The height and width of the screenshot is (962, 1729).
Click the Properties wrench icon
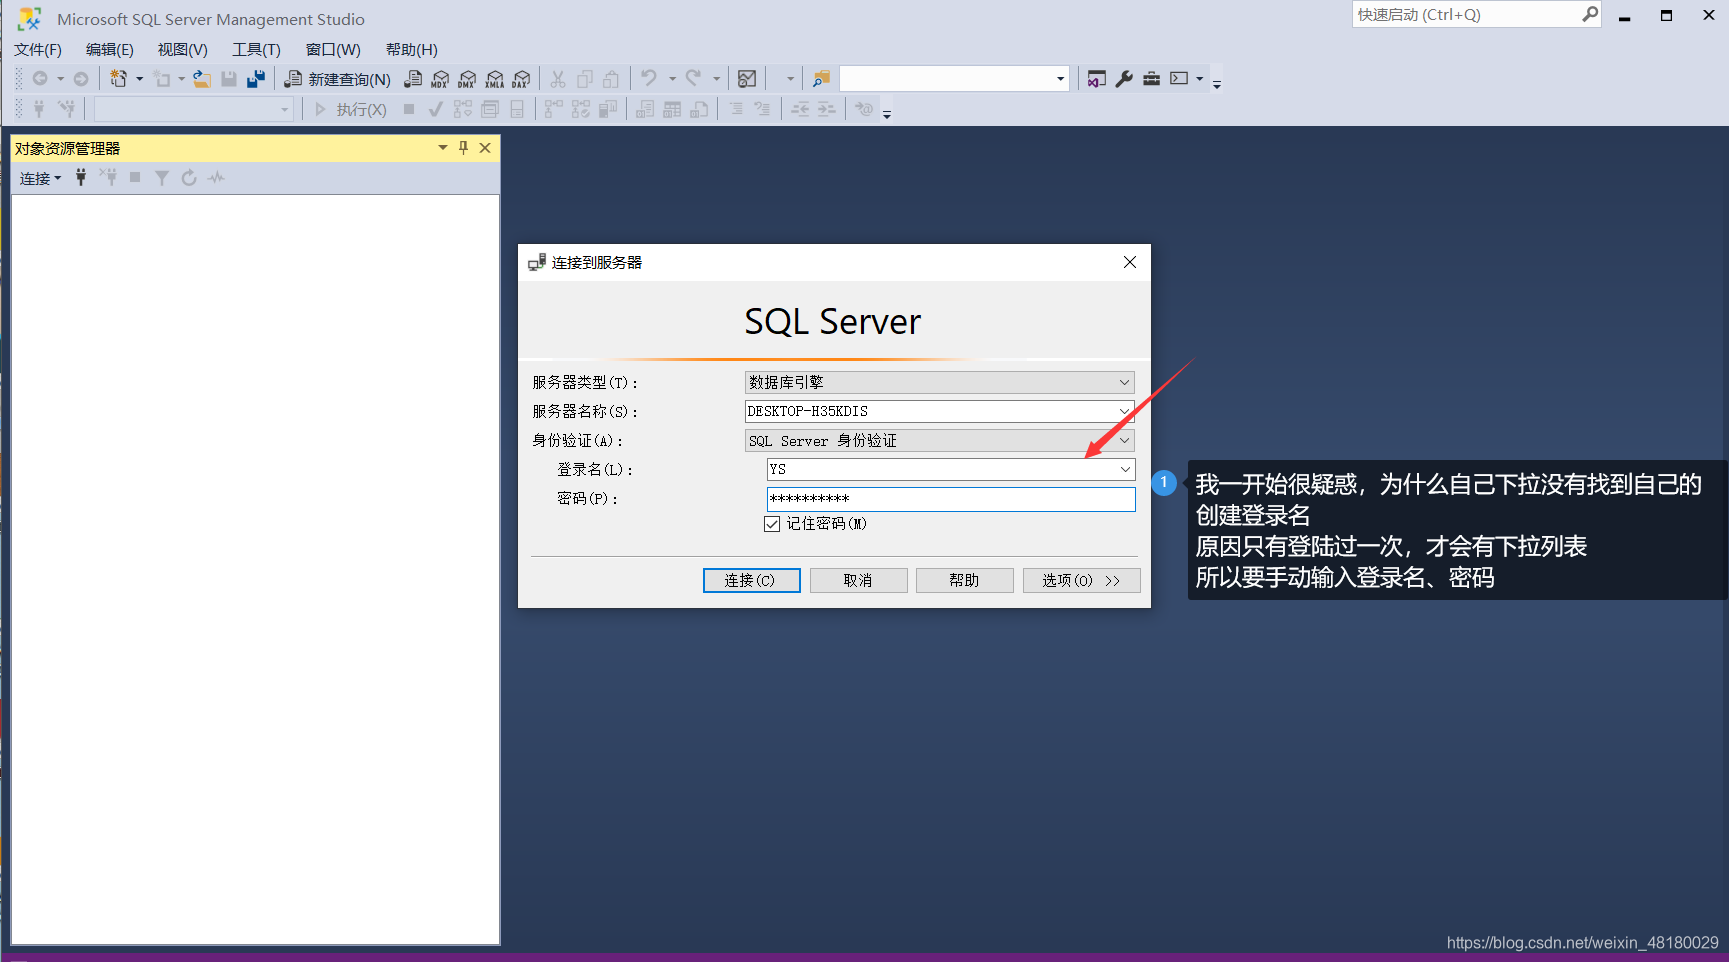[x=1124, y=79]
